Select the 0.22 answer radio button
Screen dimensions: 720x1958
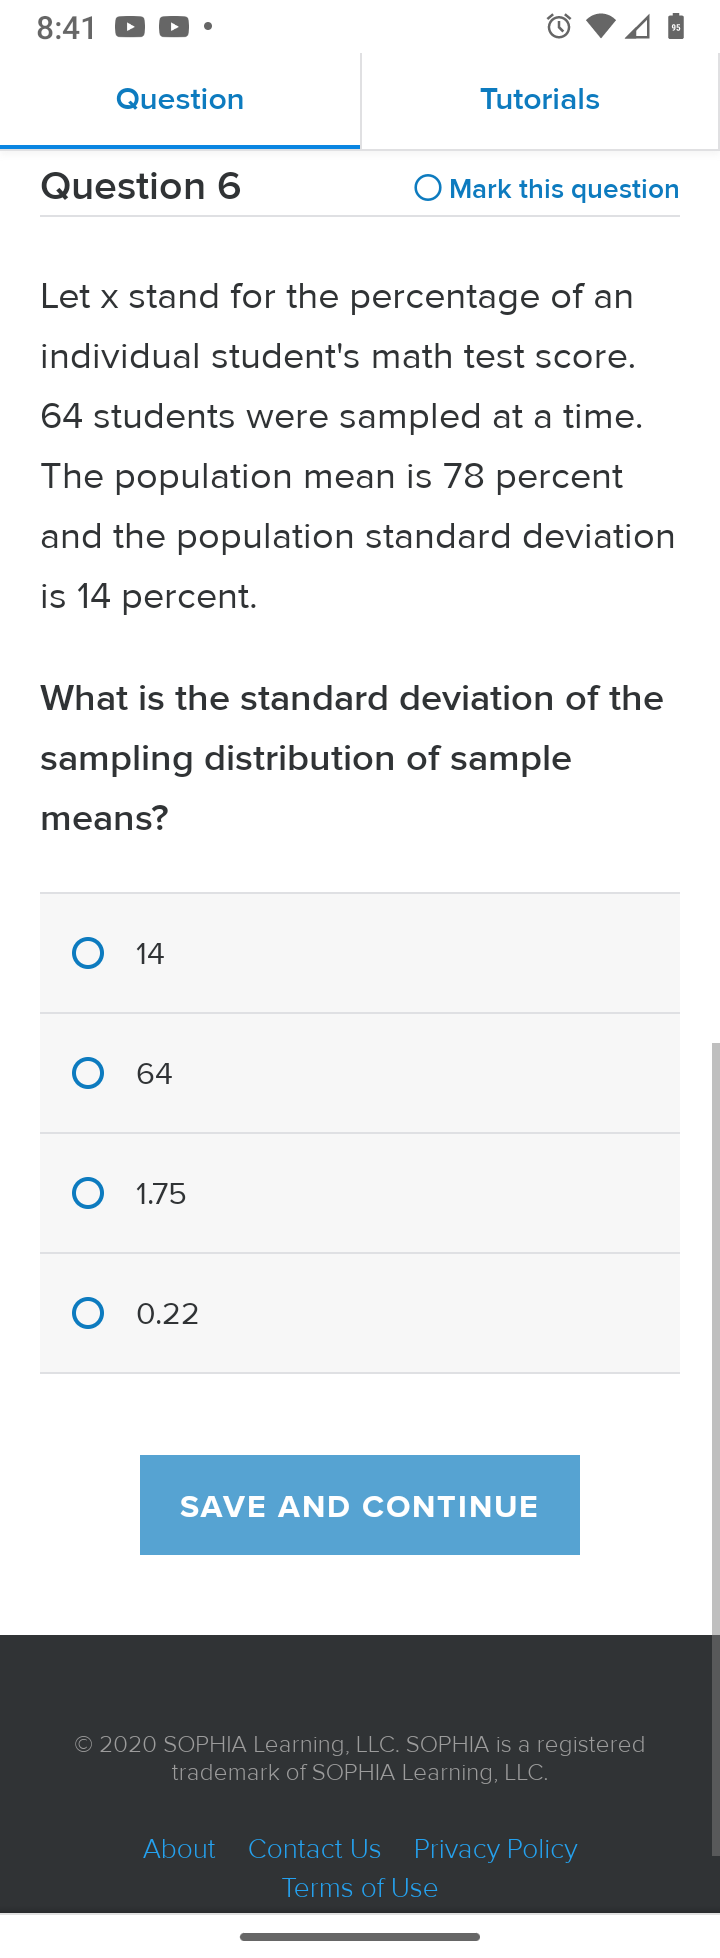pyautogui.click(x=88, y=1313)
